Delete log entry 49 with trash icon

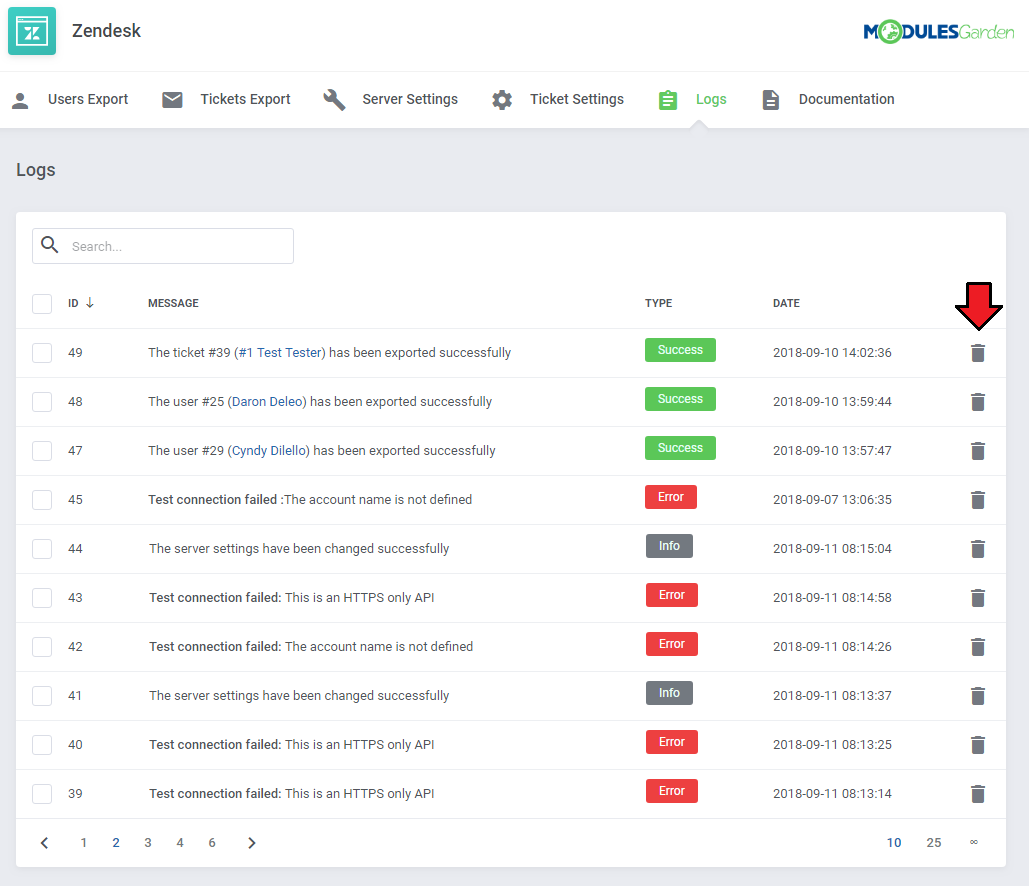[978, 352]
